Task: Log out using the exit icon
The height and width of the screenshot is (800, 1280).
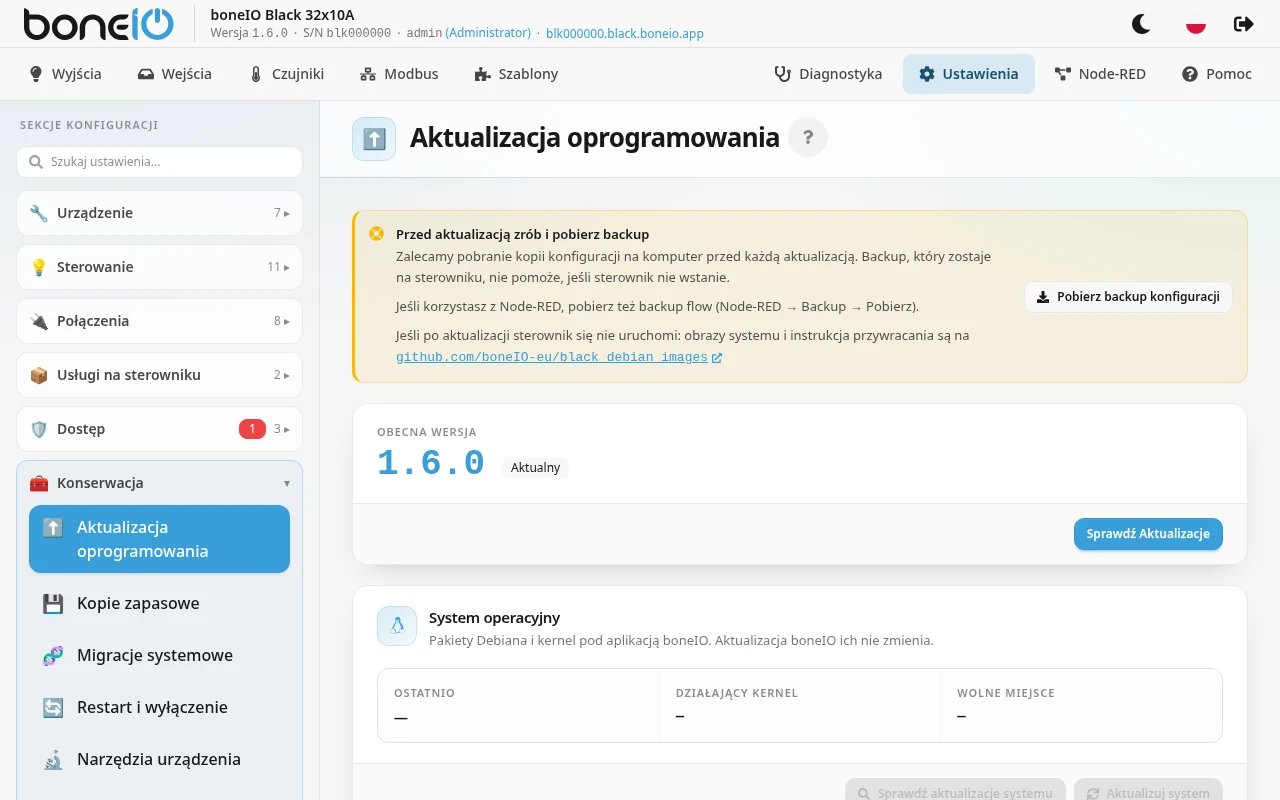Action: pos(1244,24)
